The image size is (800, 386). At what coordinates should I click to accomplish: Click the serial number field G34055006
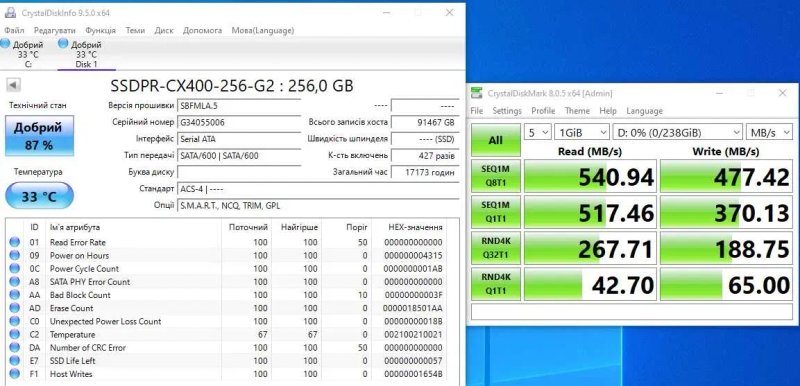point(239,122)
